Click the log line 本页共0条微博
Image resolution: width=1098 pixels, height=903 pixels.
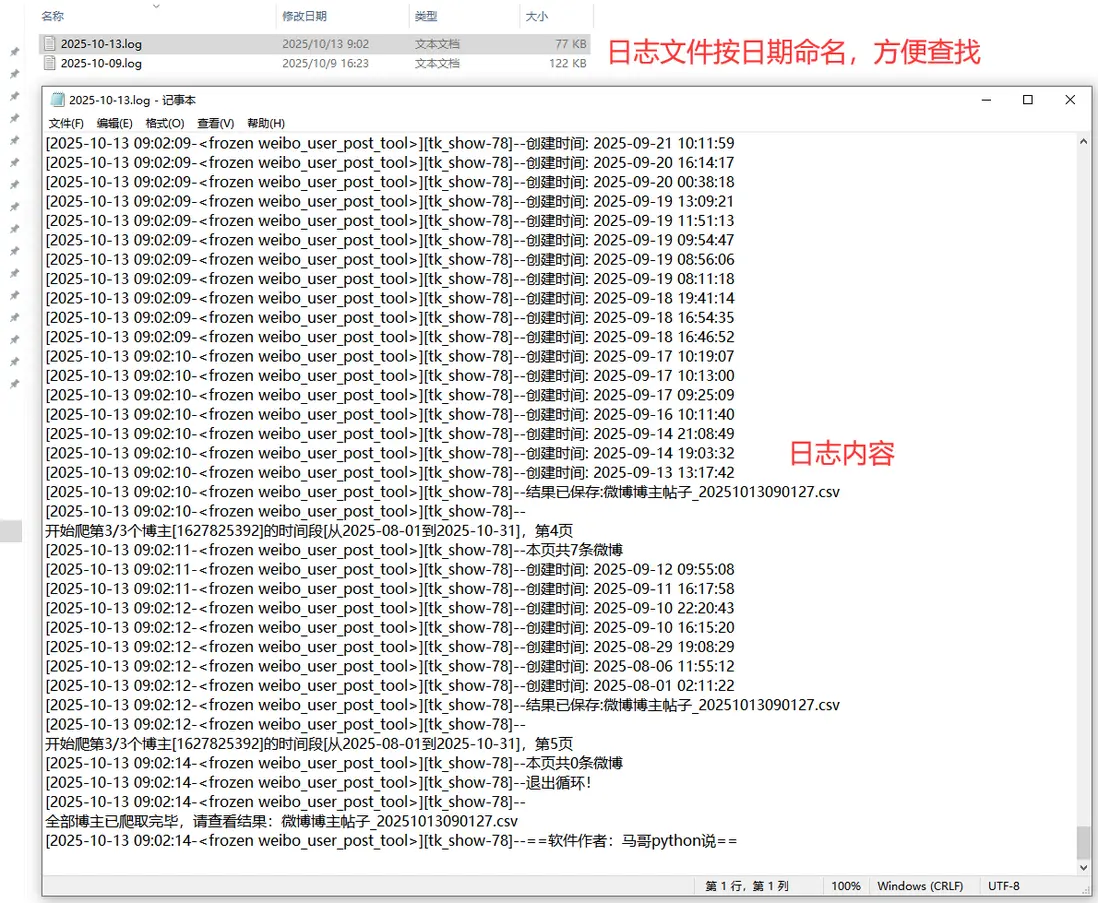(x=334, y=763)
